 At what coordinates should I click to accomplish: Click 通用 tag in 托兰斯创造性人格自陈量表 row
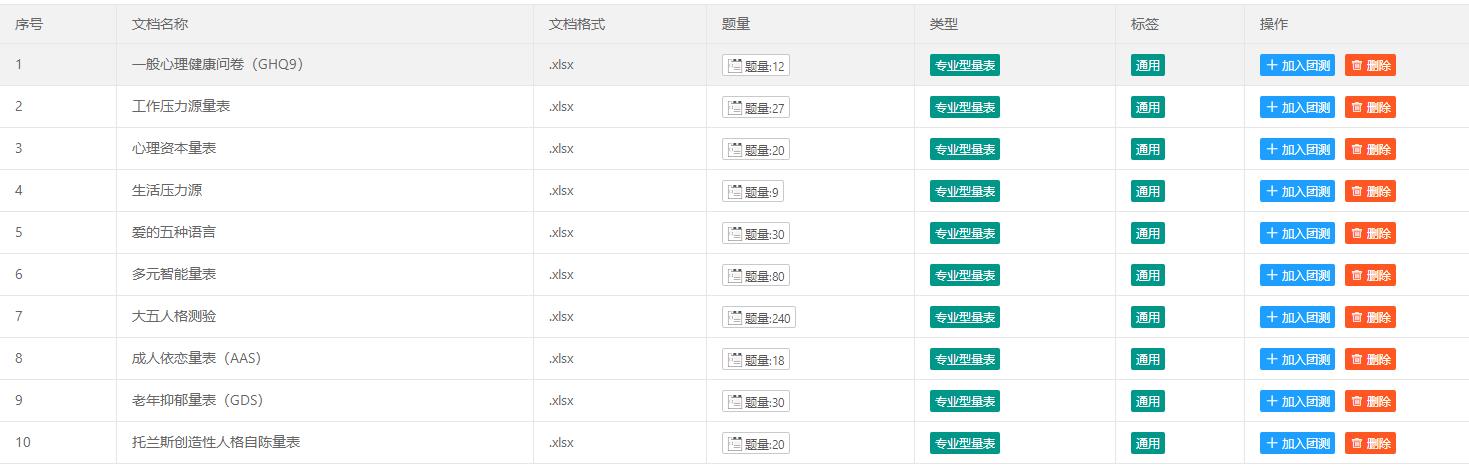pos(1148,444)
